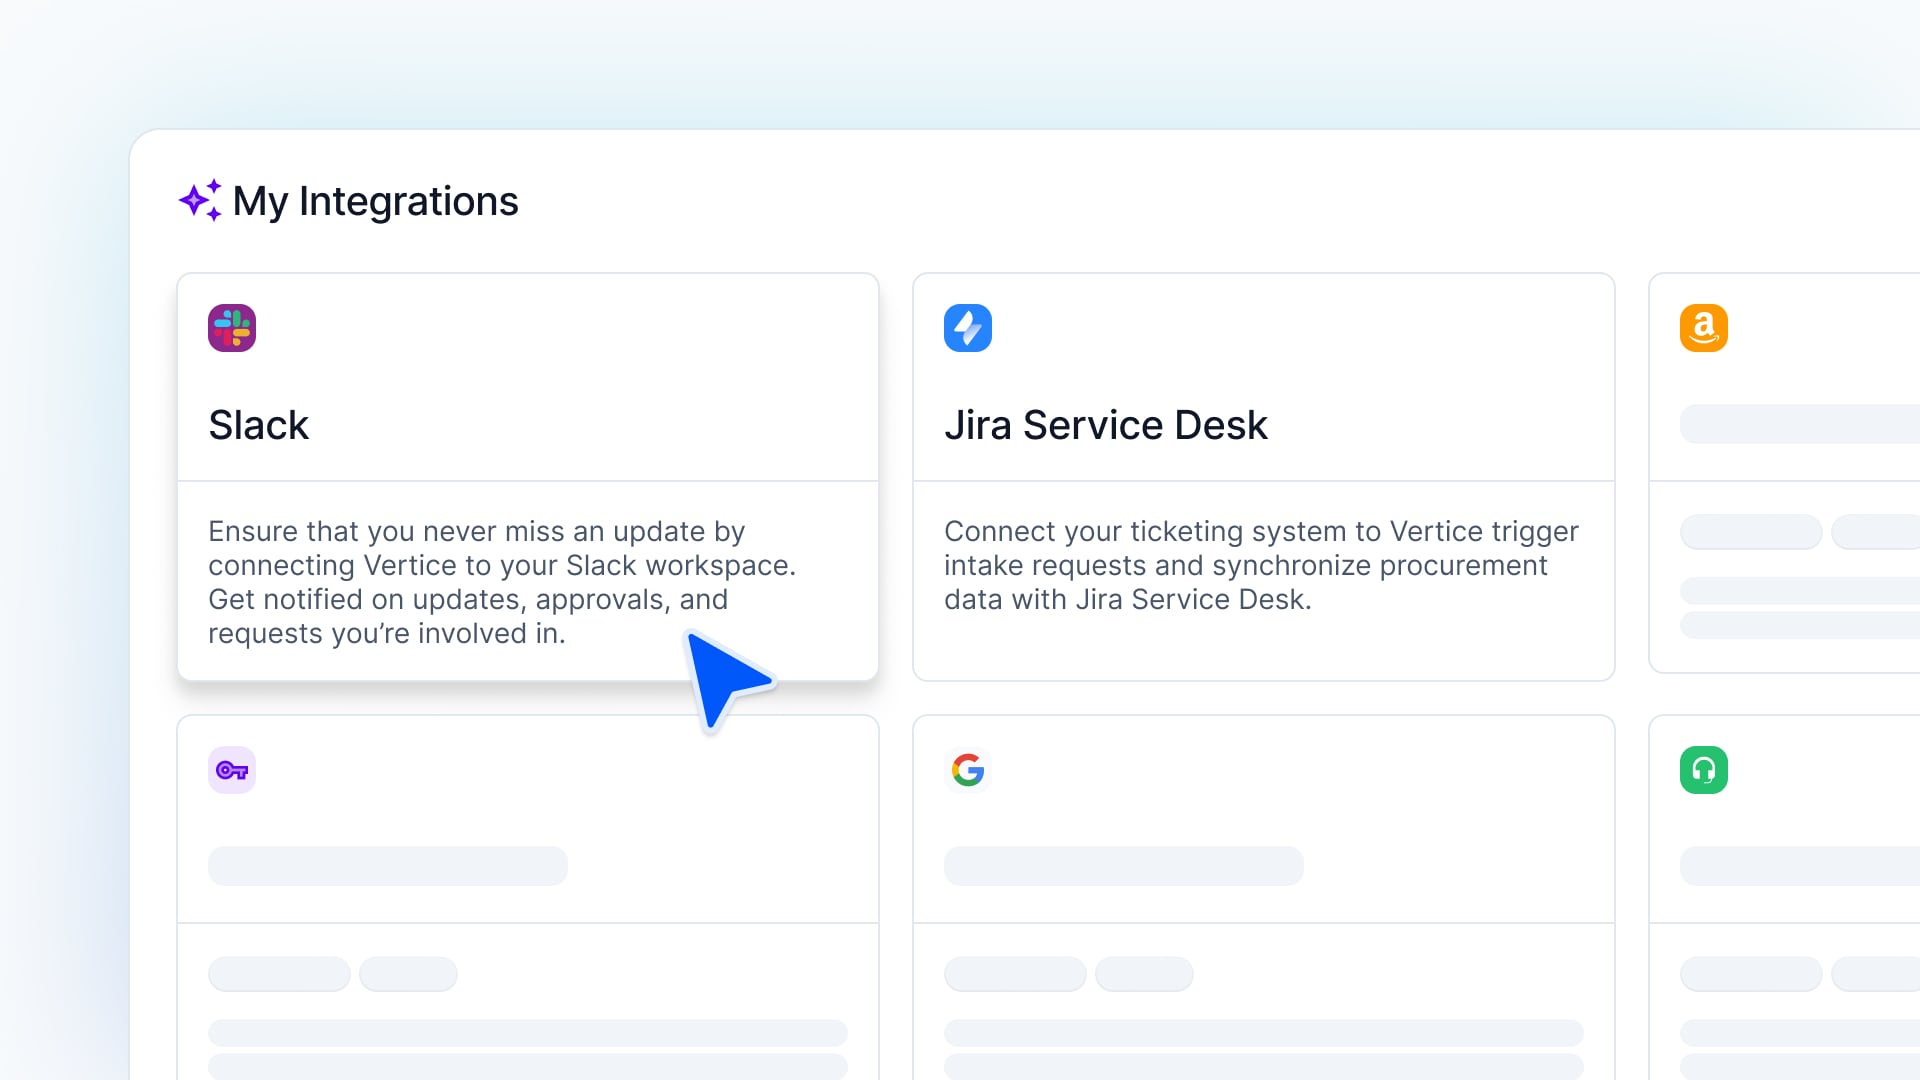Click the Google G logo icon
This screenshot has height=1080, width=1920.
(967, 770)
